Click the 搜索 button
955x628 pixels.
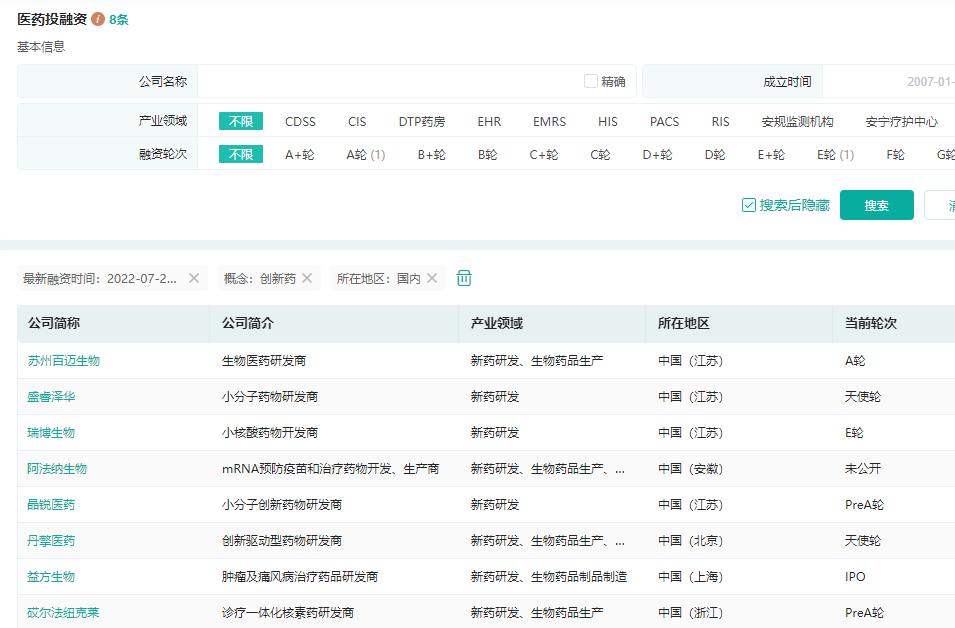(876, 205)
